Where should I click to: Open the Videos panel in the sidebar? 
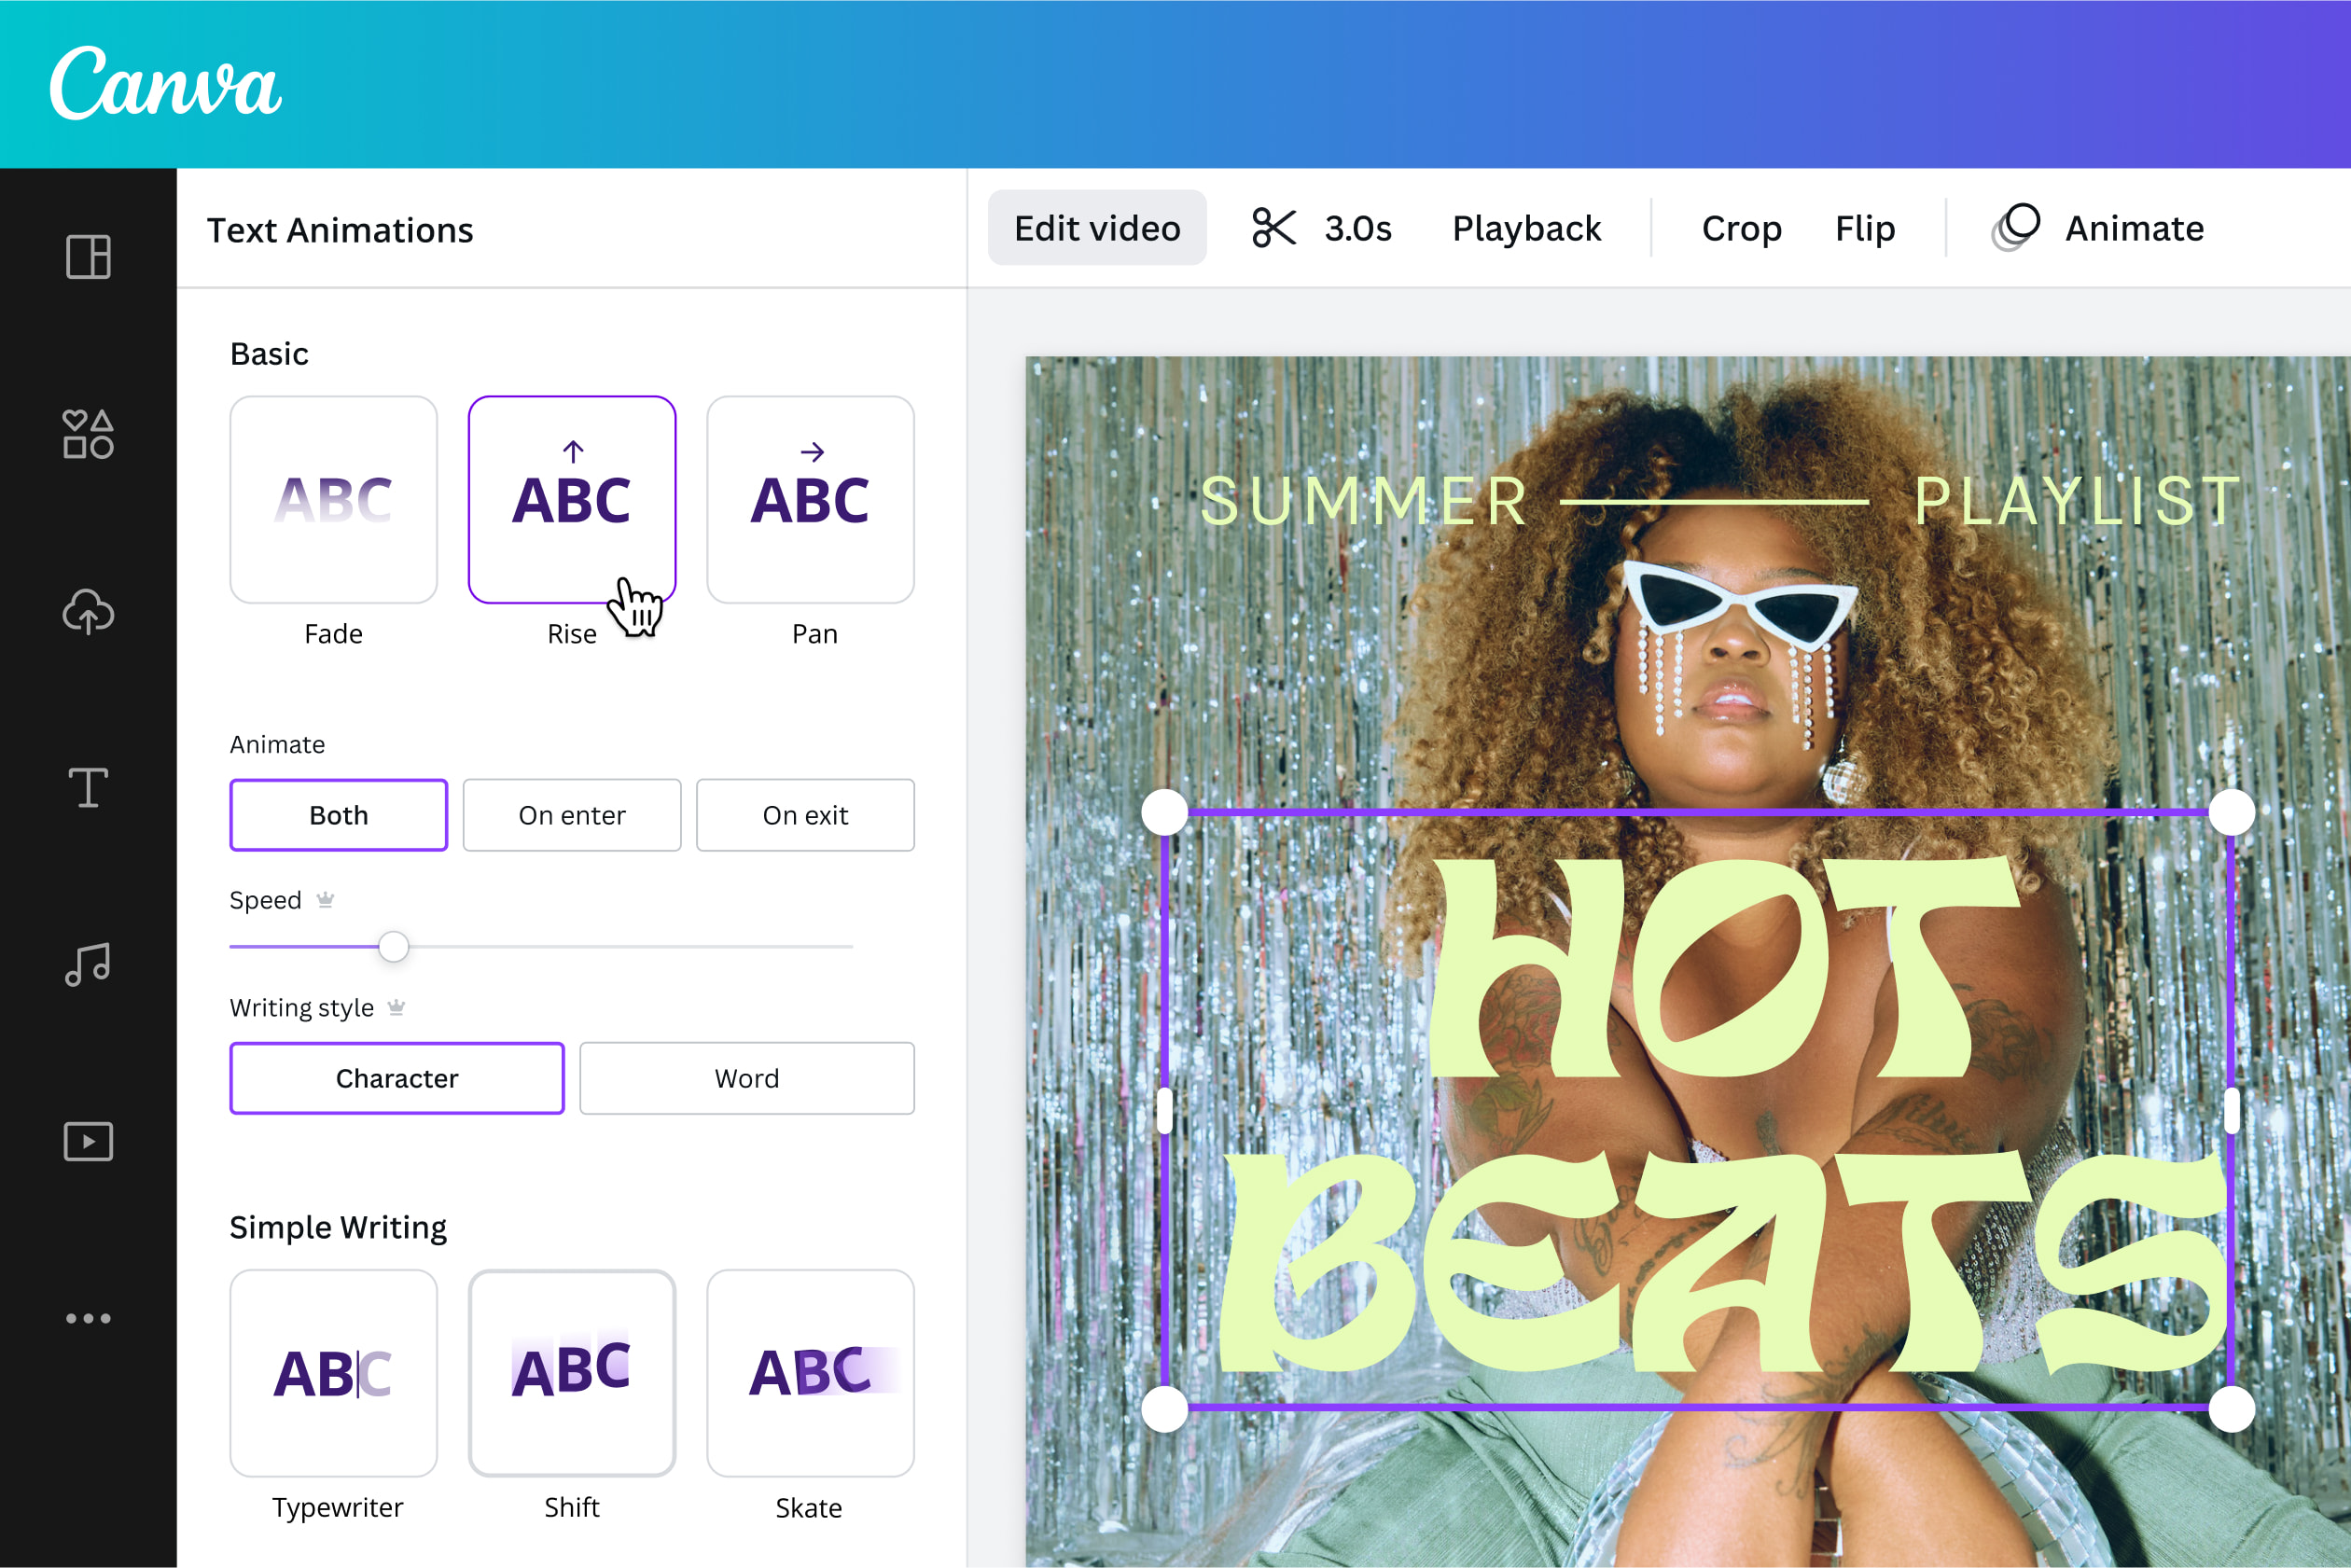point(88,1140)
